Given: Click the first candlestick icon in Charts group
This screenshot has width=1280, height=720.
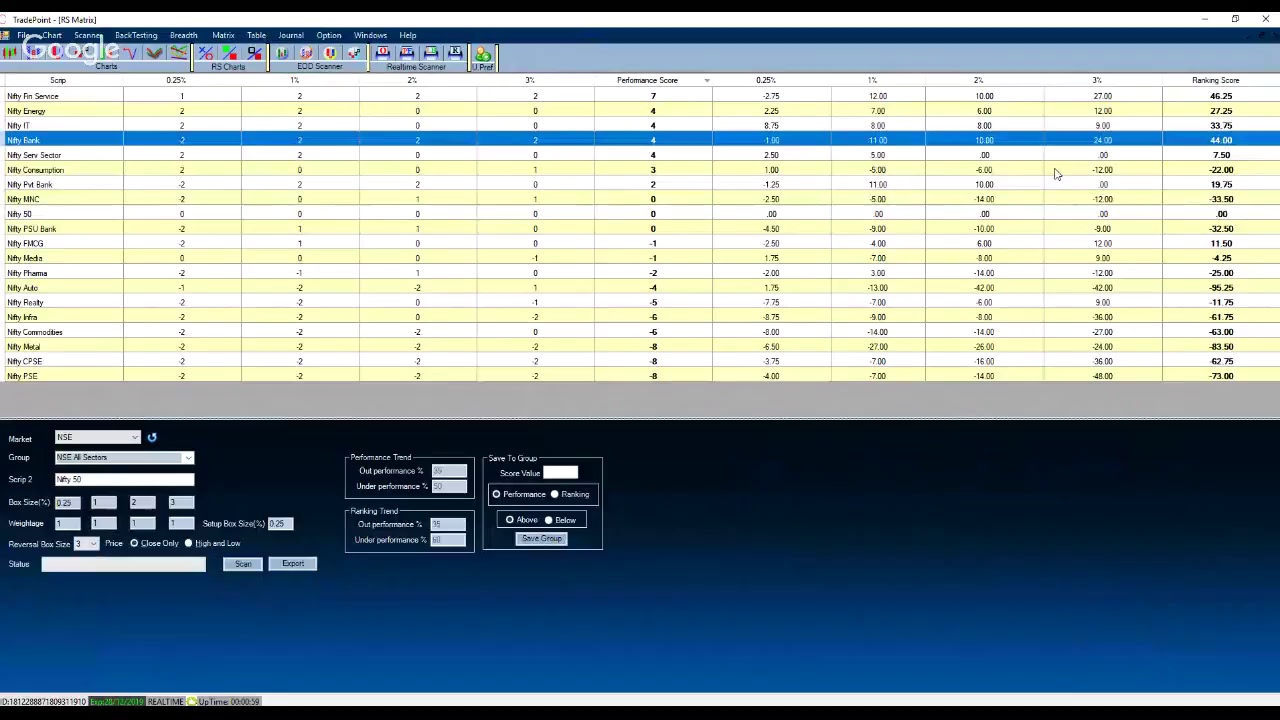Looking at the screenshot, I should [10, 53].
